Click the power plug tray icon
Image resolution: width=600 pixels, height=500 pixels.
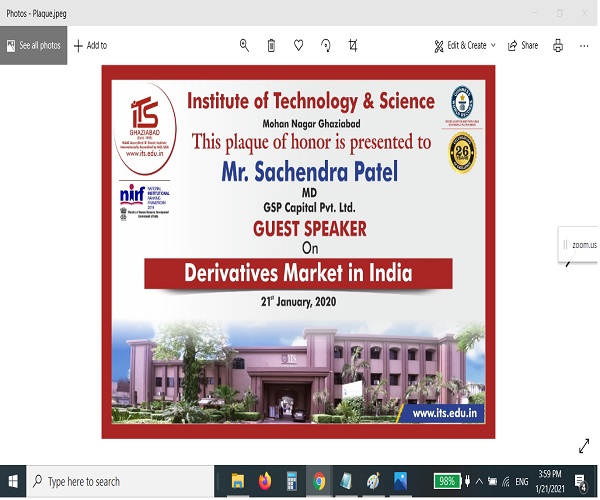pos(467,481)
